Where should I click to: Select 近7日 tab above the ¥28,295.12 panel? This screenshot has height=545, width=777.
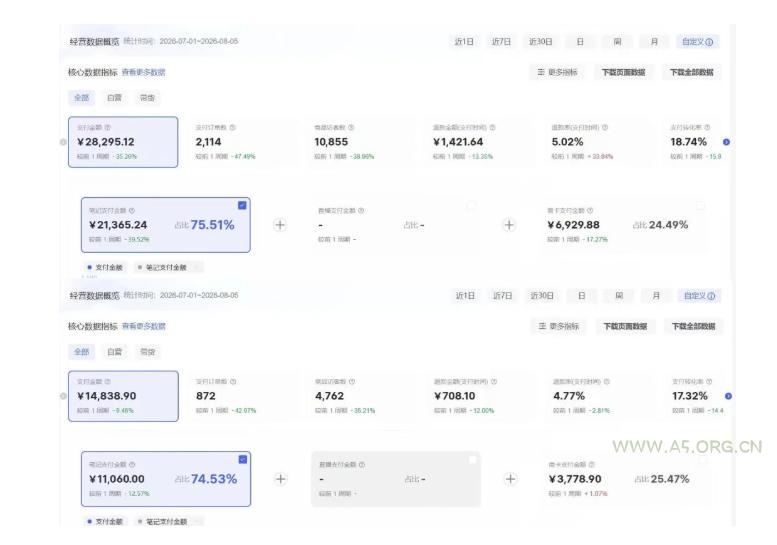pos(501,42)
